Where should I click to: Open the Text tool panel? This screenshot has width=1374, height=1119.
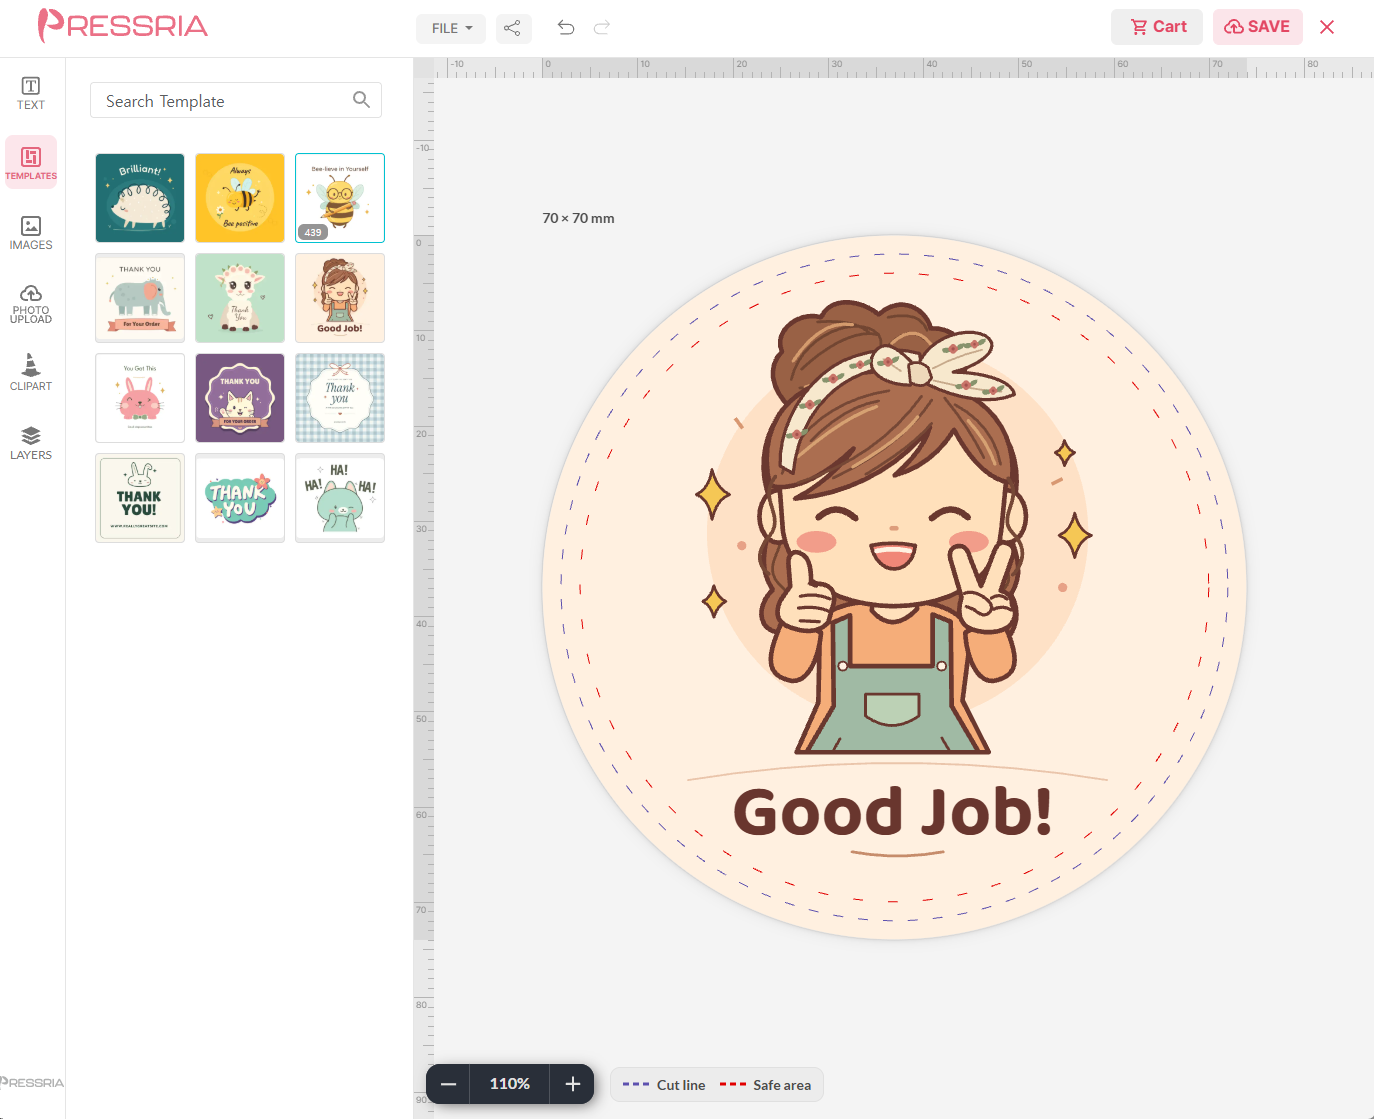tap(31, 93)
